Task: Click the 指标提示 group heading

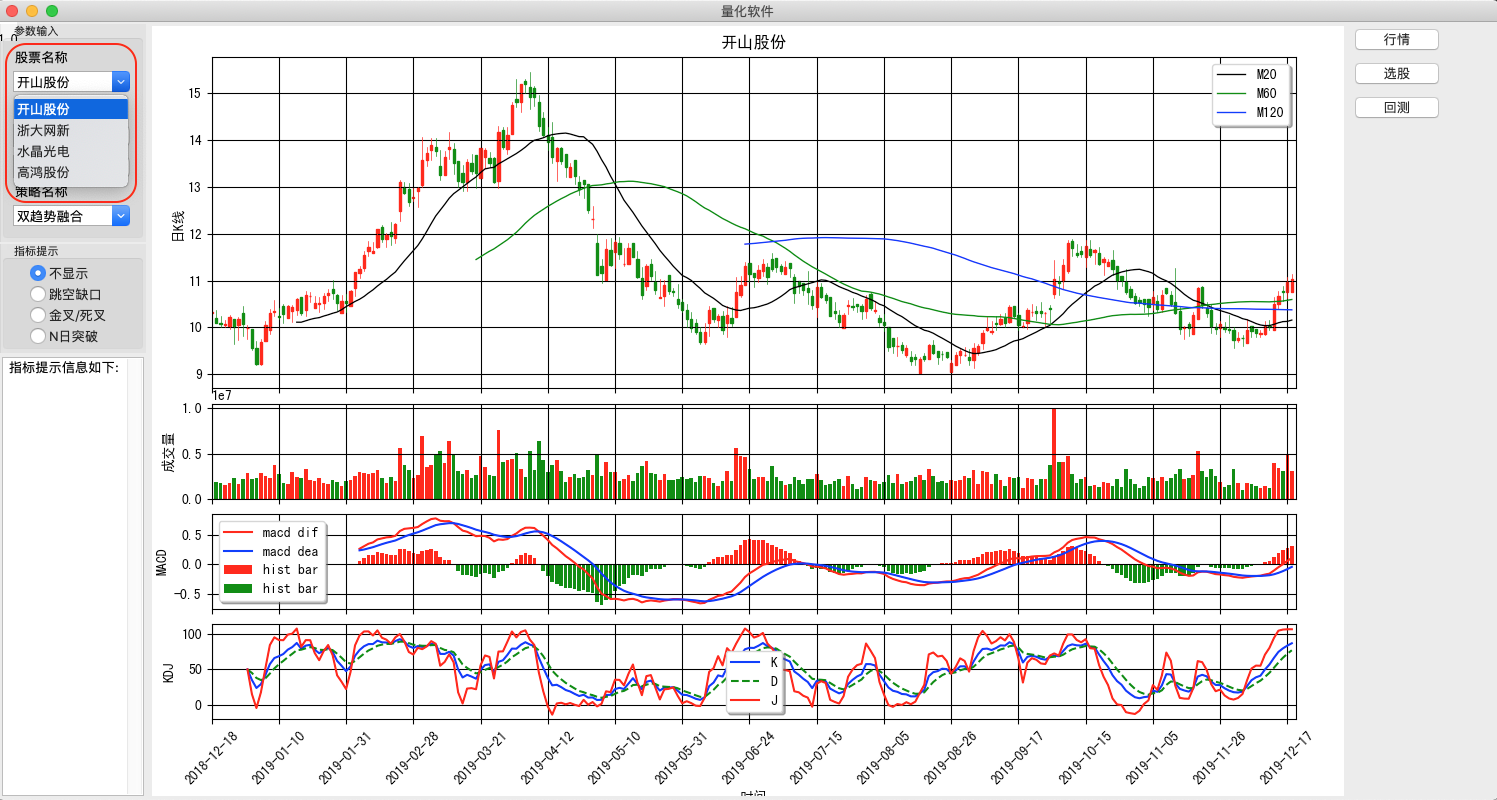Action: click(x=36, y=250)
